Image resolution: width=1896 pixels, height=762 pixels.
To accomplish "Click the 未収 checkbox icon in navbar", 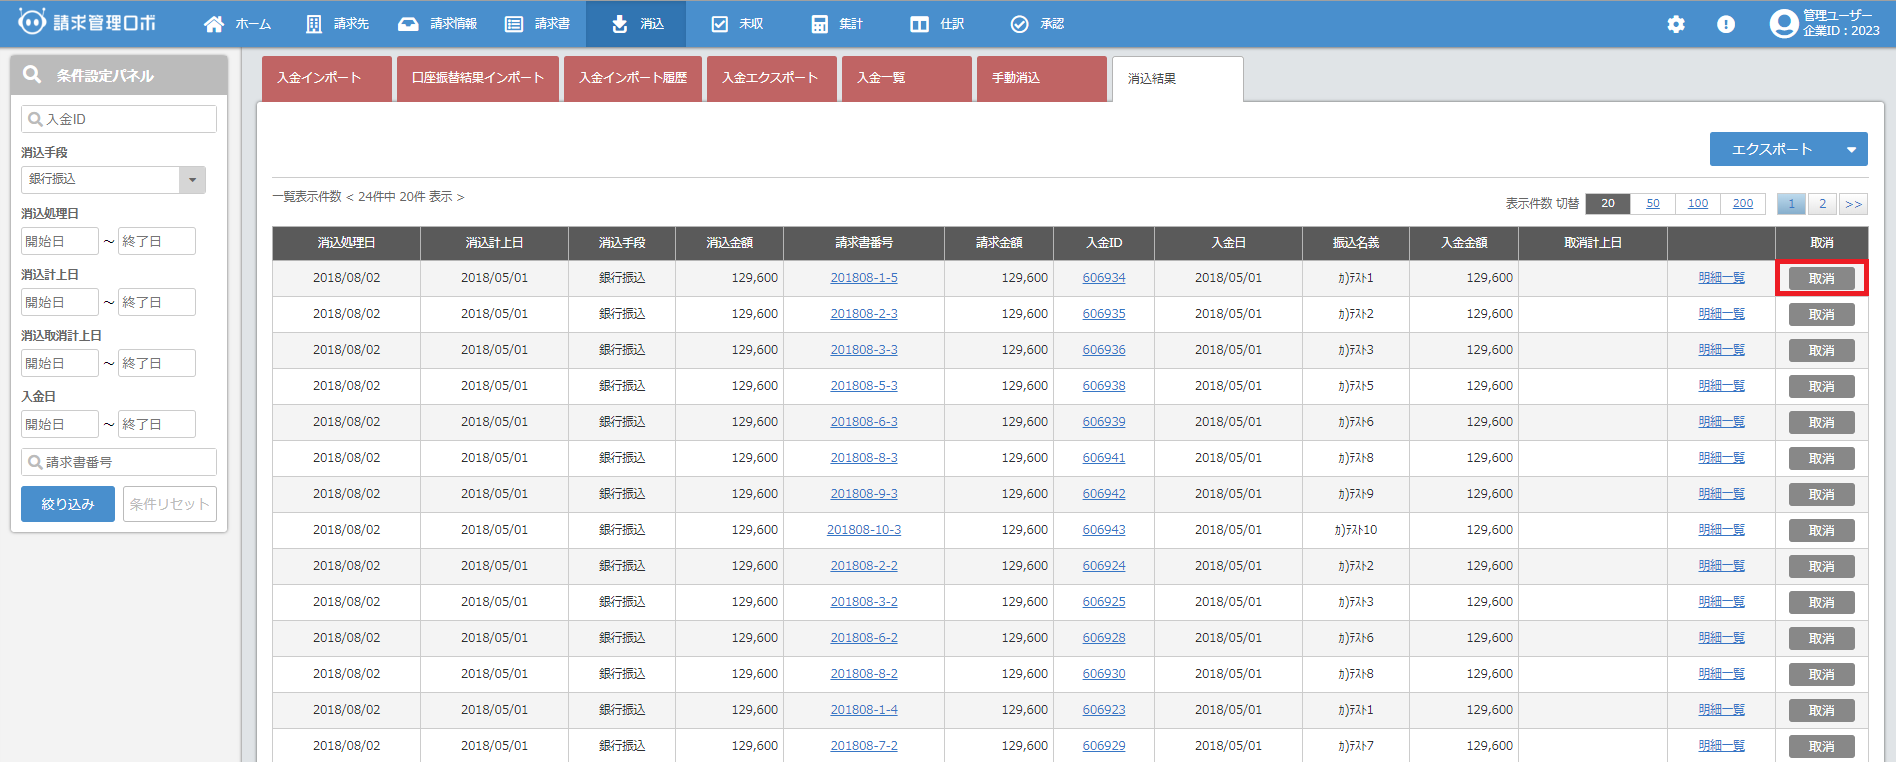I will pos(719,24).
